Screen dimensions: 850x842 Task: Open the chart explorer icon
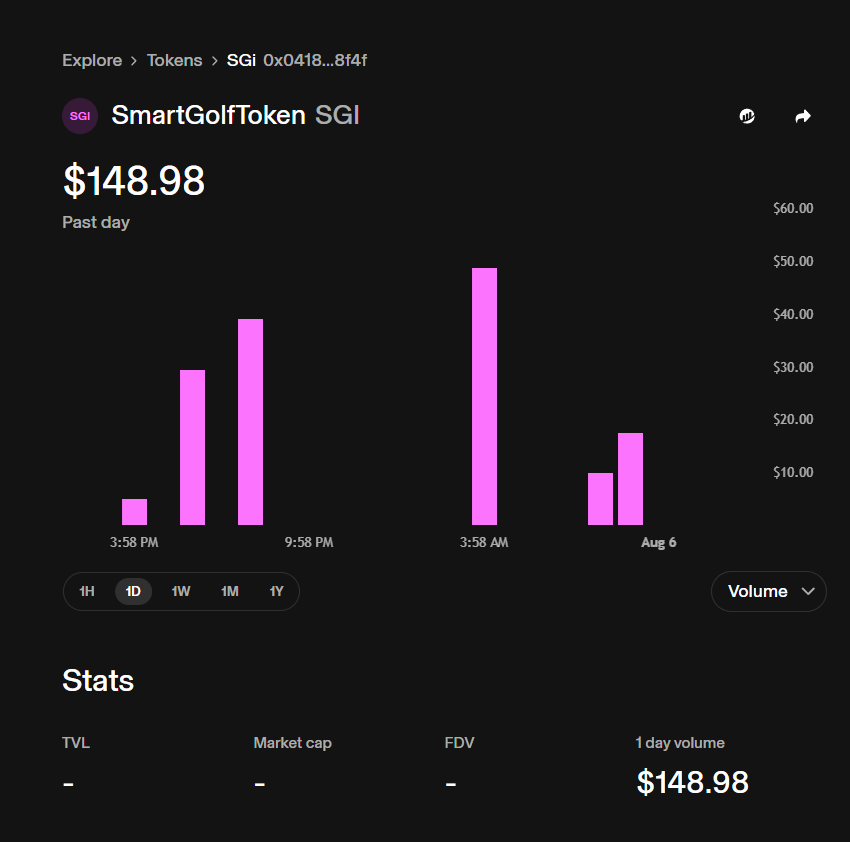tap(747, 116)
